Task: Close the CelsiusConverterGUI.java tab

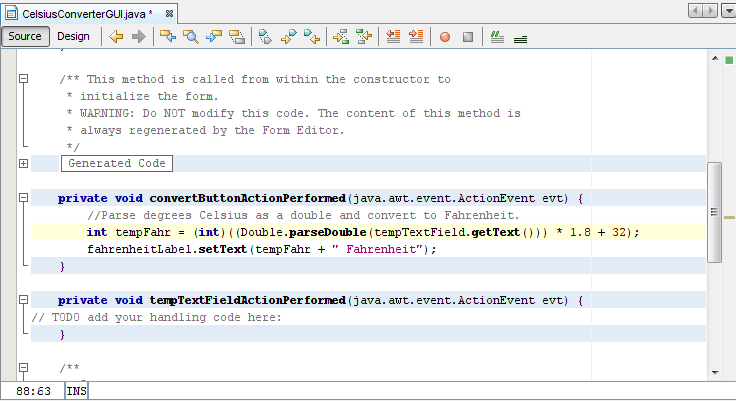Action: point(167,12)
